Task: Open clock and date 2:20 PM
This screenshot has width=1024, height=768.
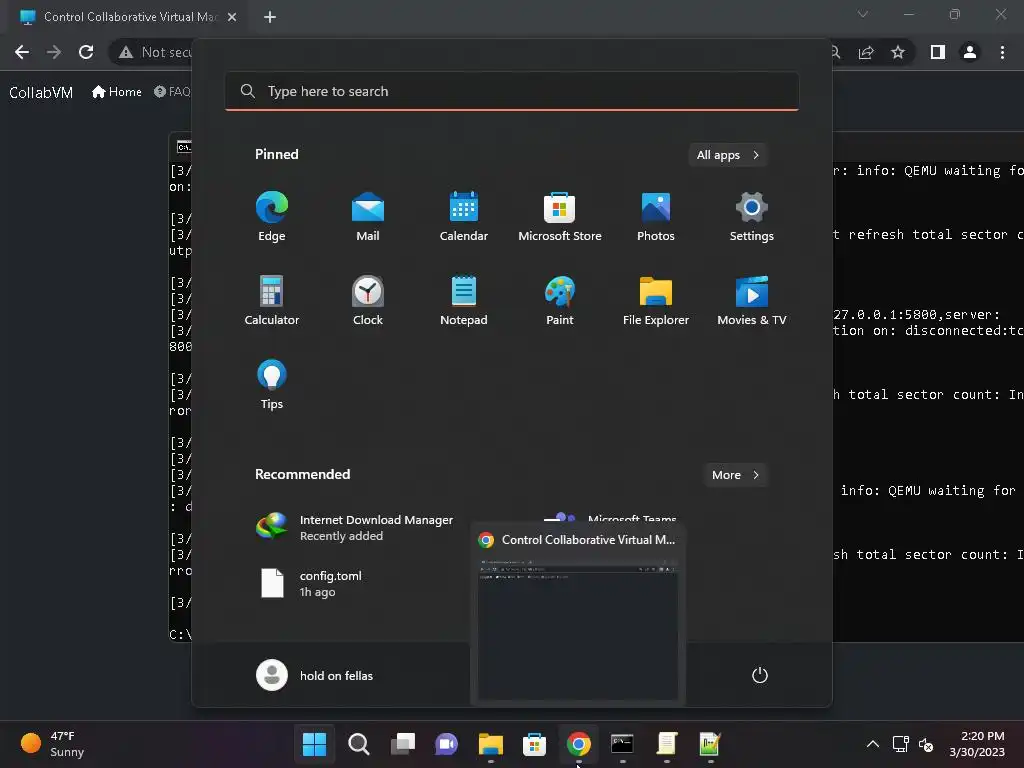Action: [x=977, y=744]
